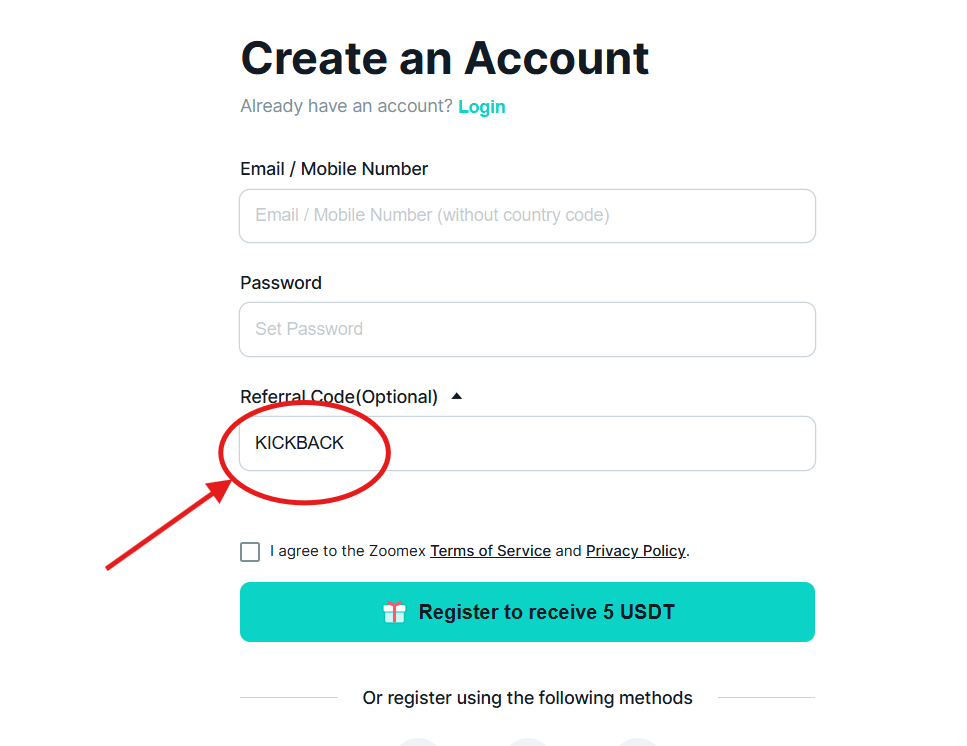Check the Terms of Service agreement checkbox
This screenshot has width=967, height=746.
[x=249, y=551]
